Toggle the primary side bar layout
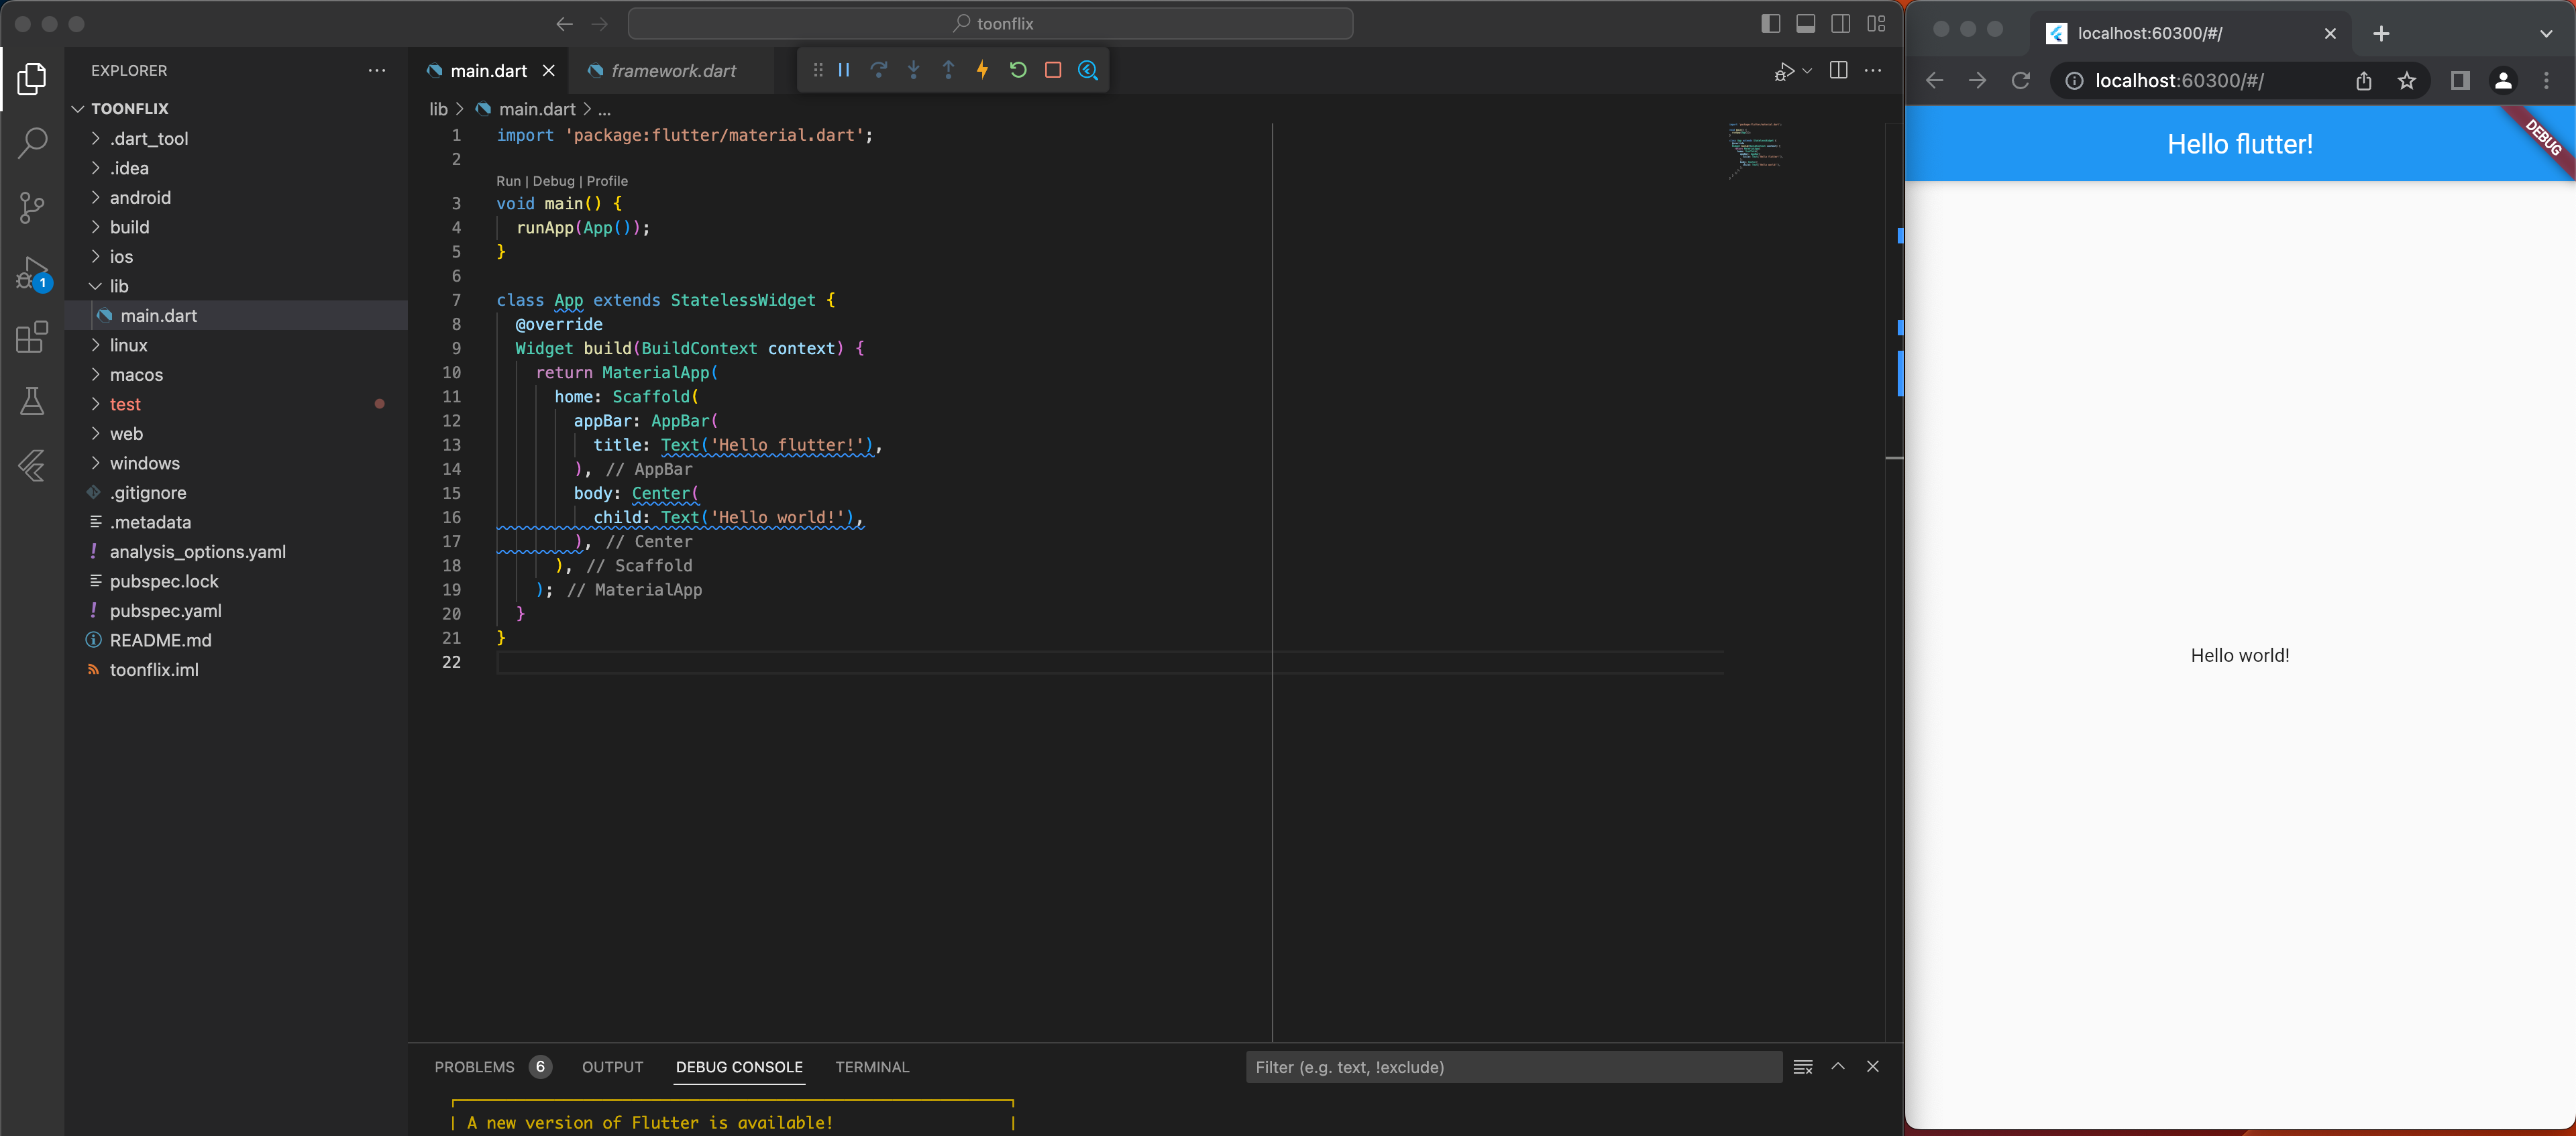Image resolution: width=2576 pixels, height=1136 pixels. pos(1770,24)
